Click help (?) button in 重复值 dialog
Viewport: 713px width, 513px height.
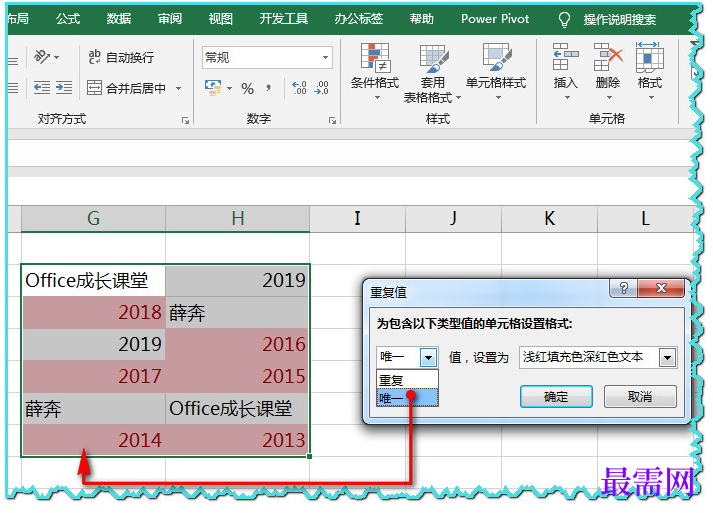coord(623,288)
